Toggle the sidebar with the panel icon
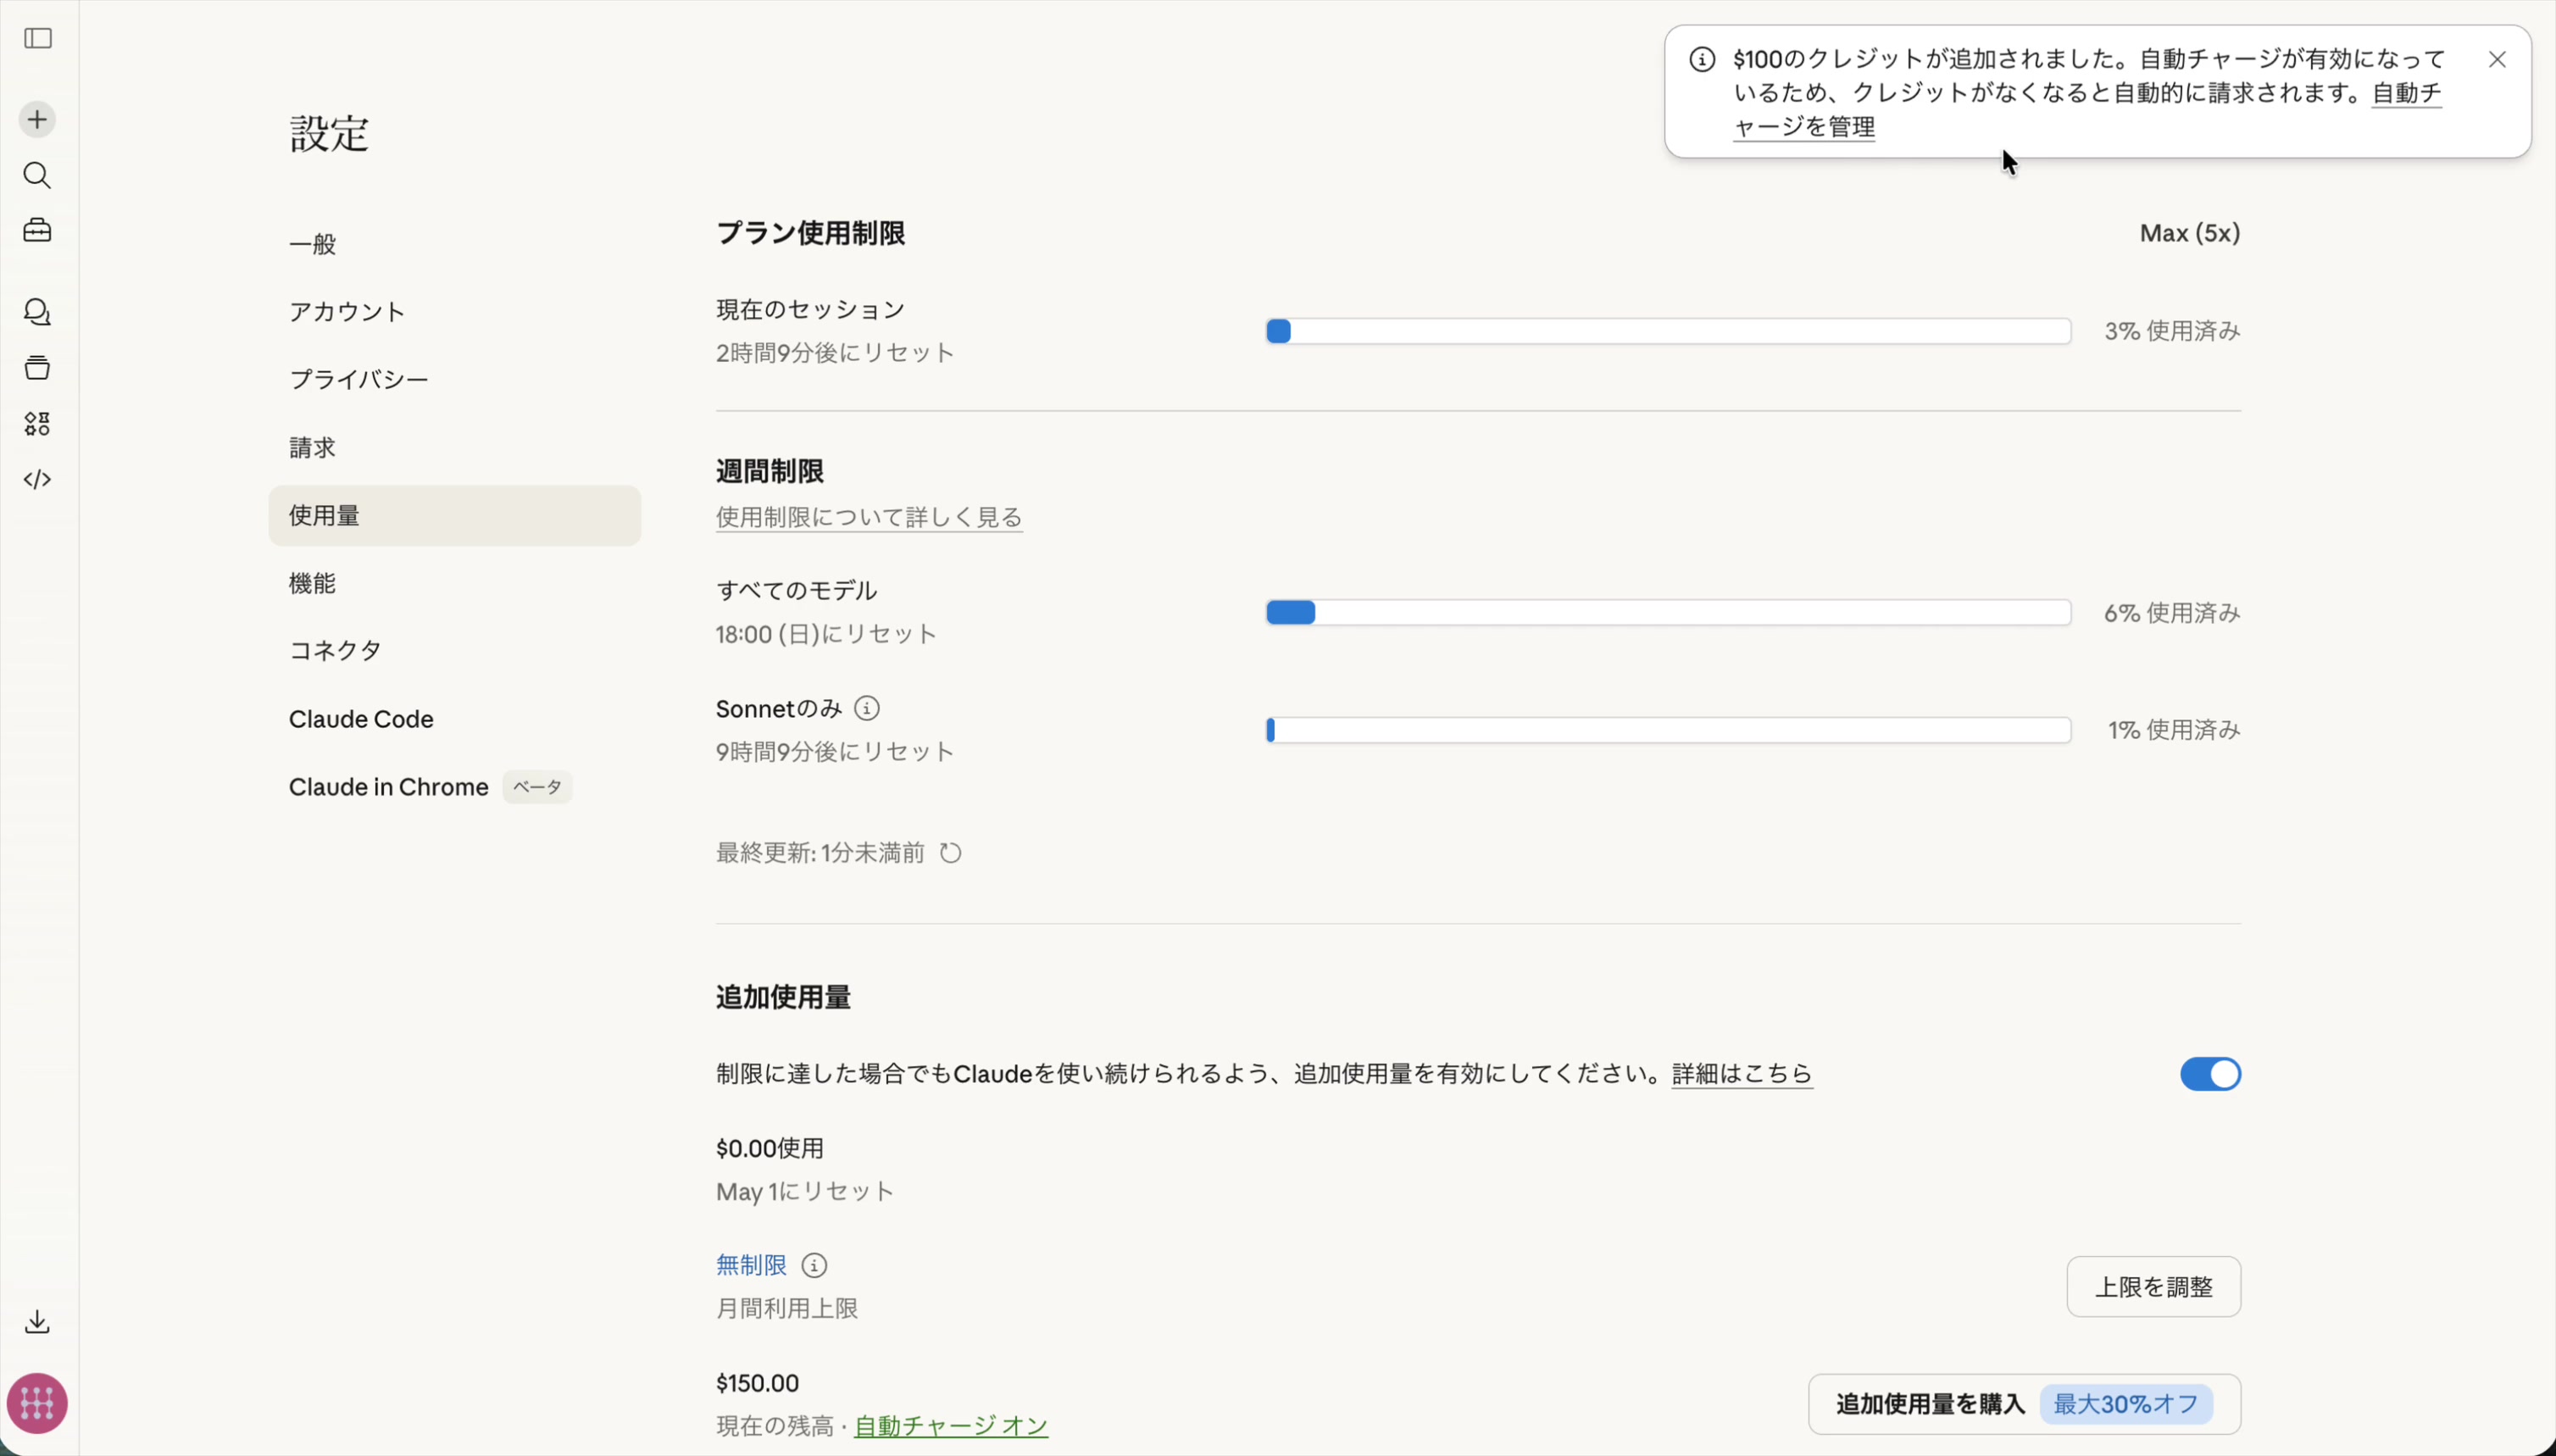 coord(38,39)
